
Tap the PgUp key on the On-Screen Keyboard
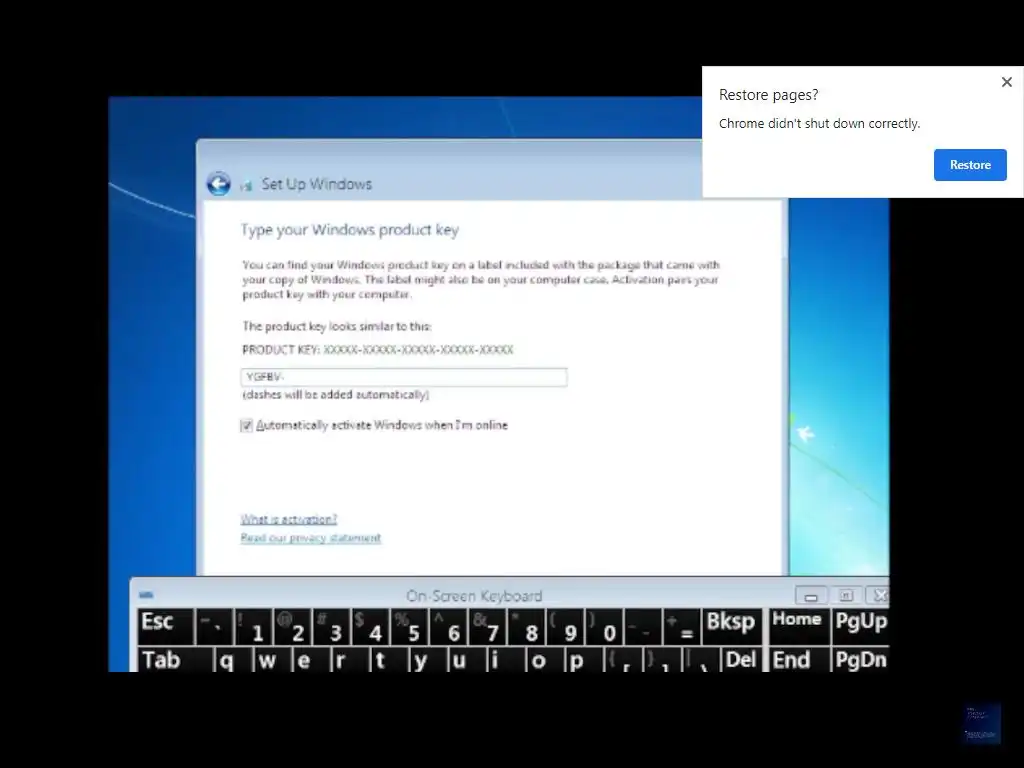tap(861, 626)
